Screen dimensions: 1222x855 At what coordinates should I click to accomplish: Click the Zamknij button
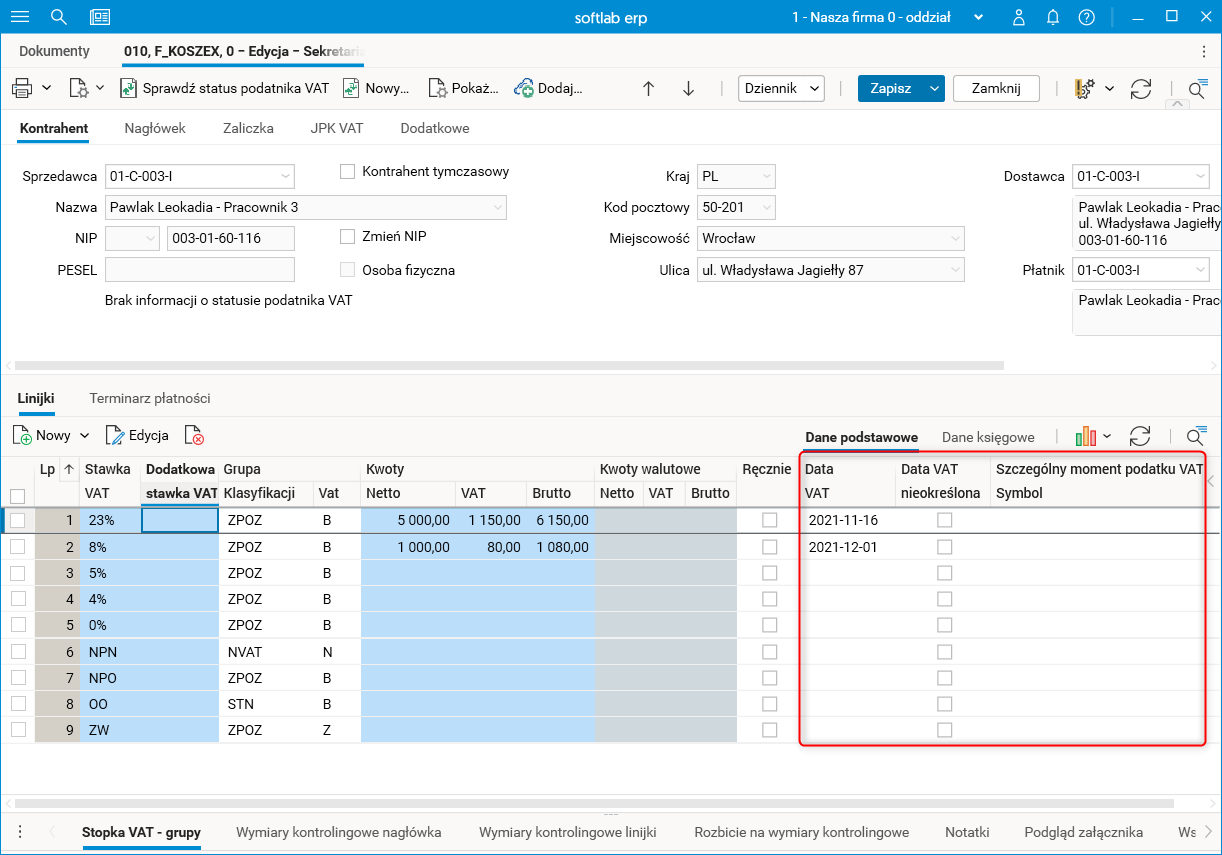(x=995, y=88)
